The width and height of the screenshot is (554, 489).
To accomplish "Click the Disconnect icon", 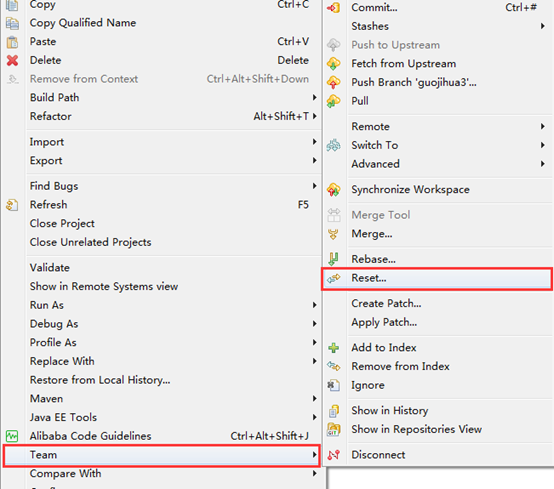I will point(334,455).
